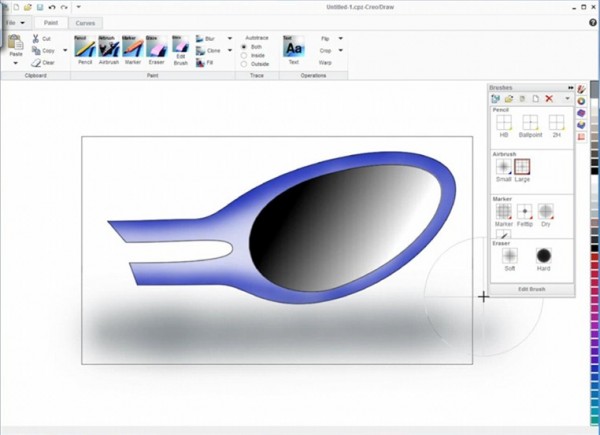Viewport: 600px width, 435px height.
Task: Delete brush with red X icon
Action: (548, 99)
